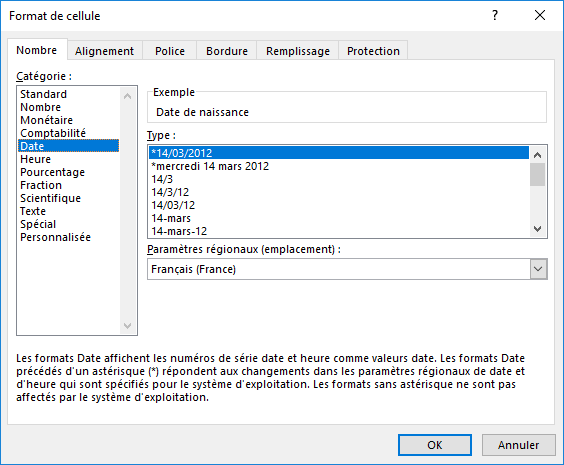
Task: Click the help question mark icon
Action: click(495, 15)
